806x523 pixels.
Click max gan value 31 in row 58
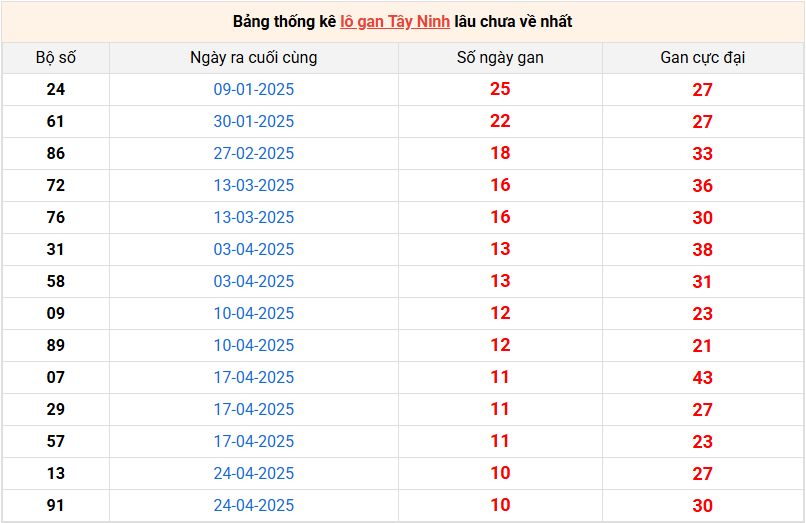(702, 282)
